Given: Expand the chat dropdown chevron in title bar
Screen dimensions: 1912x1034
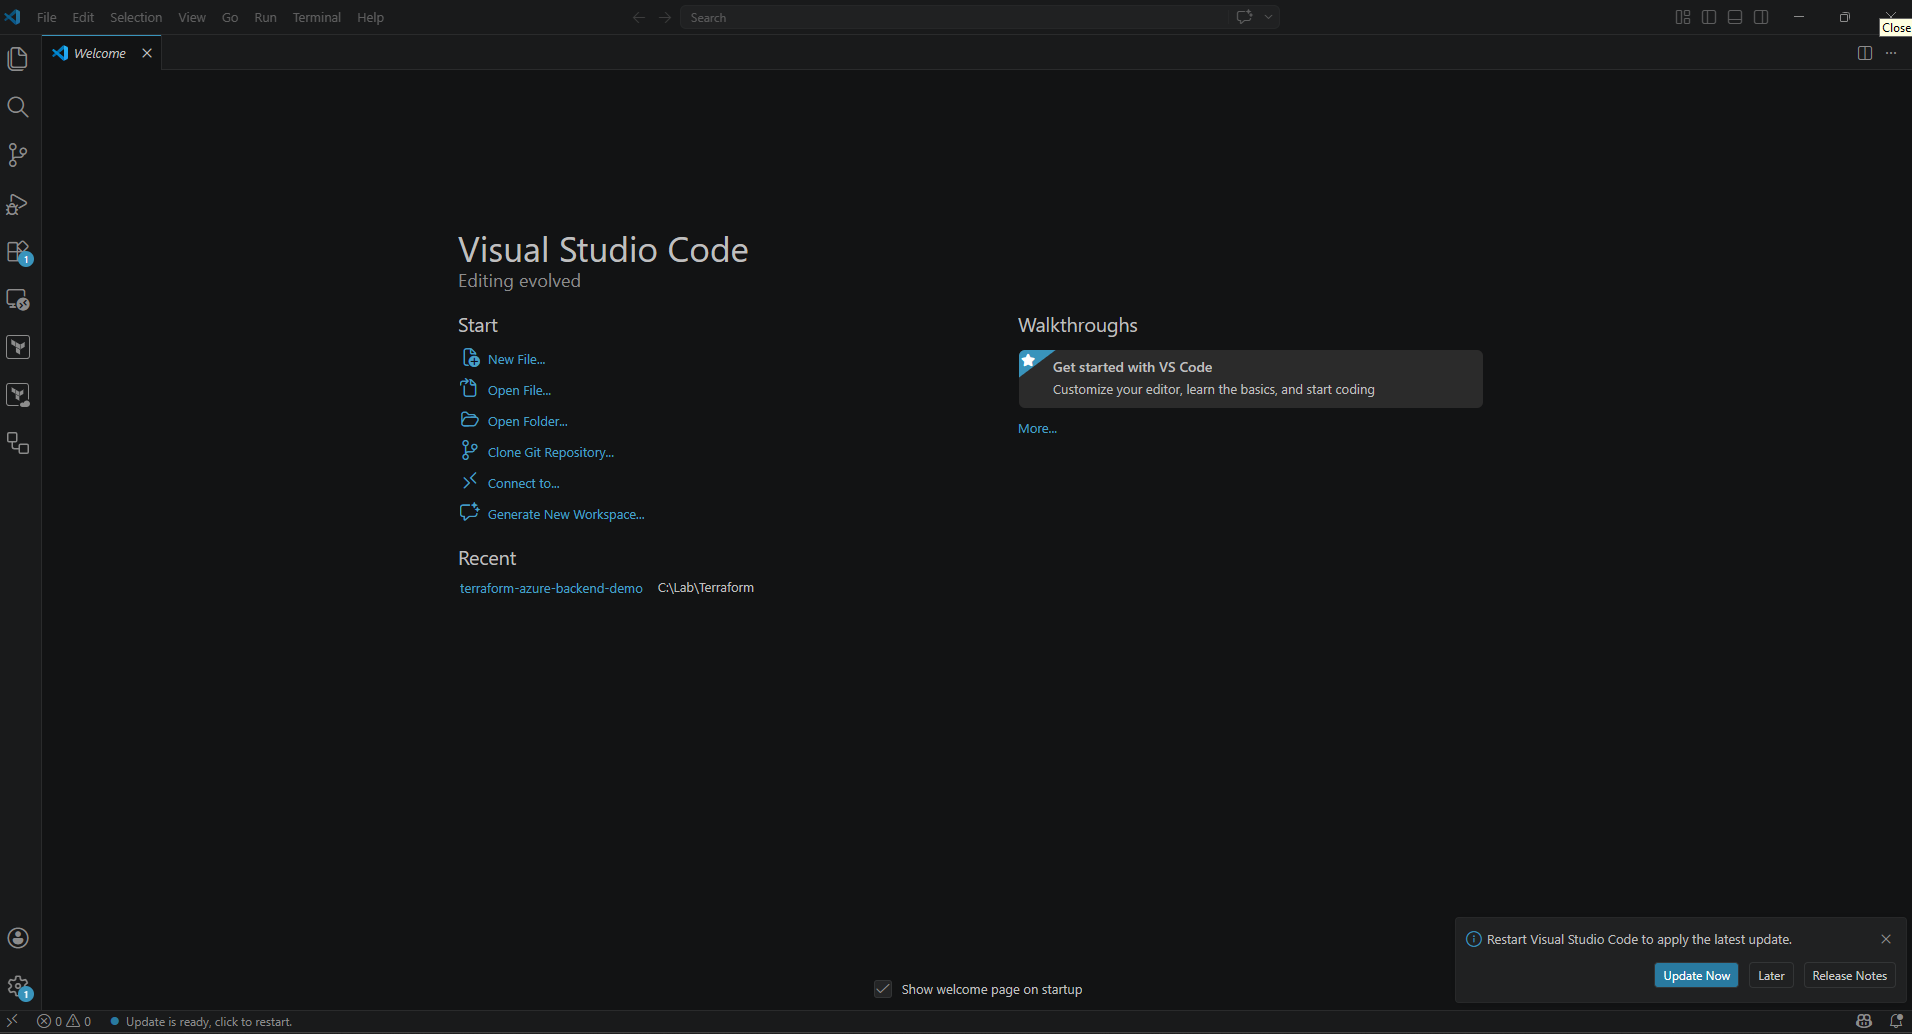Looking at the screenshot, I should point(1268,17).
